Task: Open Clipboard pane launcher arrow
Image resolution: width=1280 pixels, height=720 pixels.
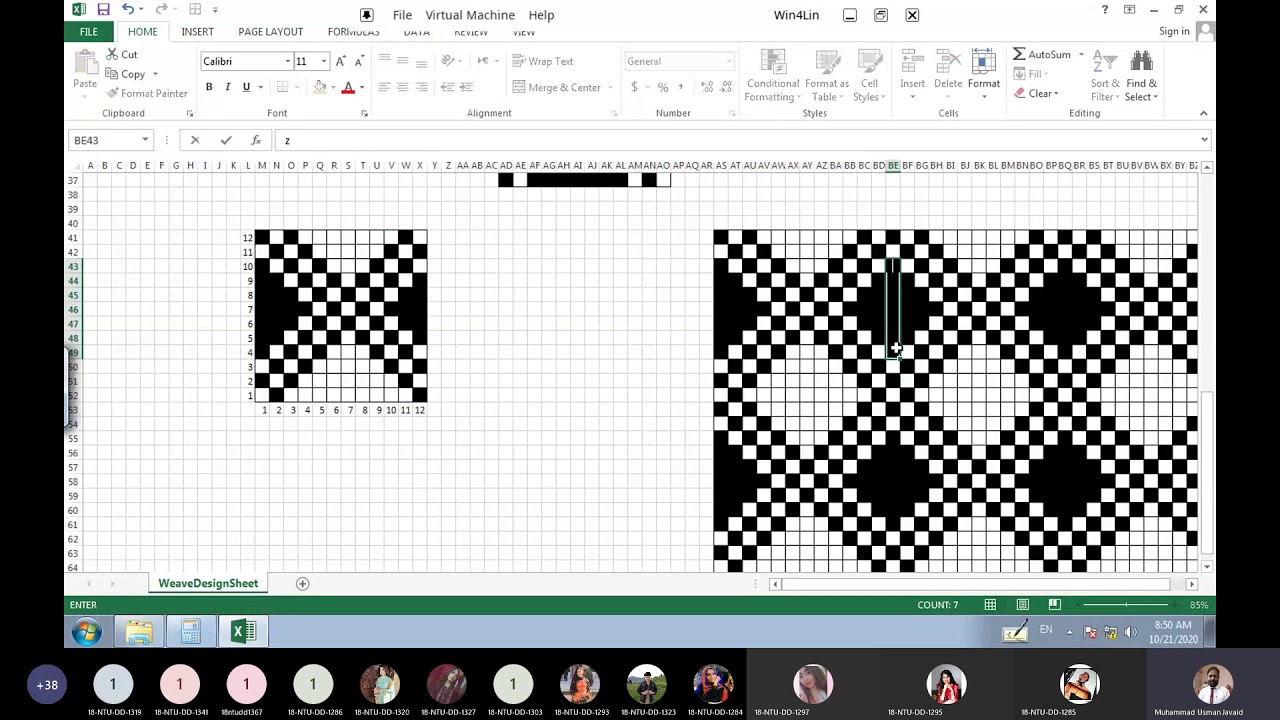Action: point(189,114)
